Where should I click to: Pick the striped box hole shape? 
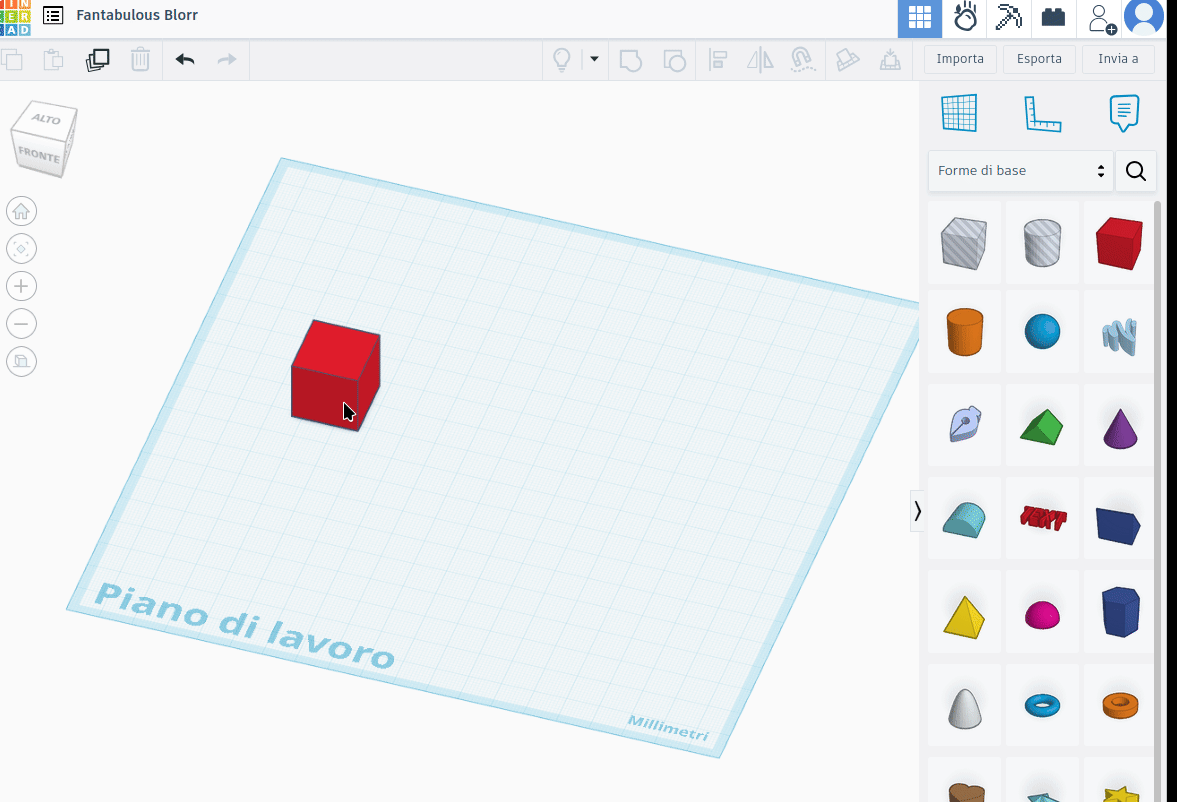tap(965, 243)
